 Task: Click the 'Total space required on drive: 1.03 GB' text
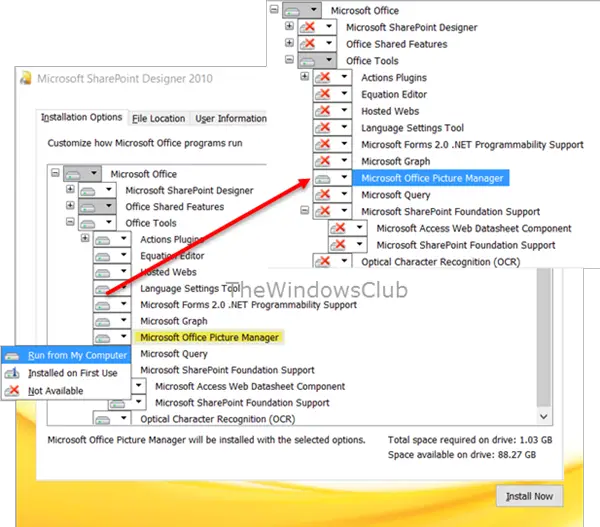[470, 440]
